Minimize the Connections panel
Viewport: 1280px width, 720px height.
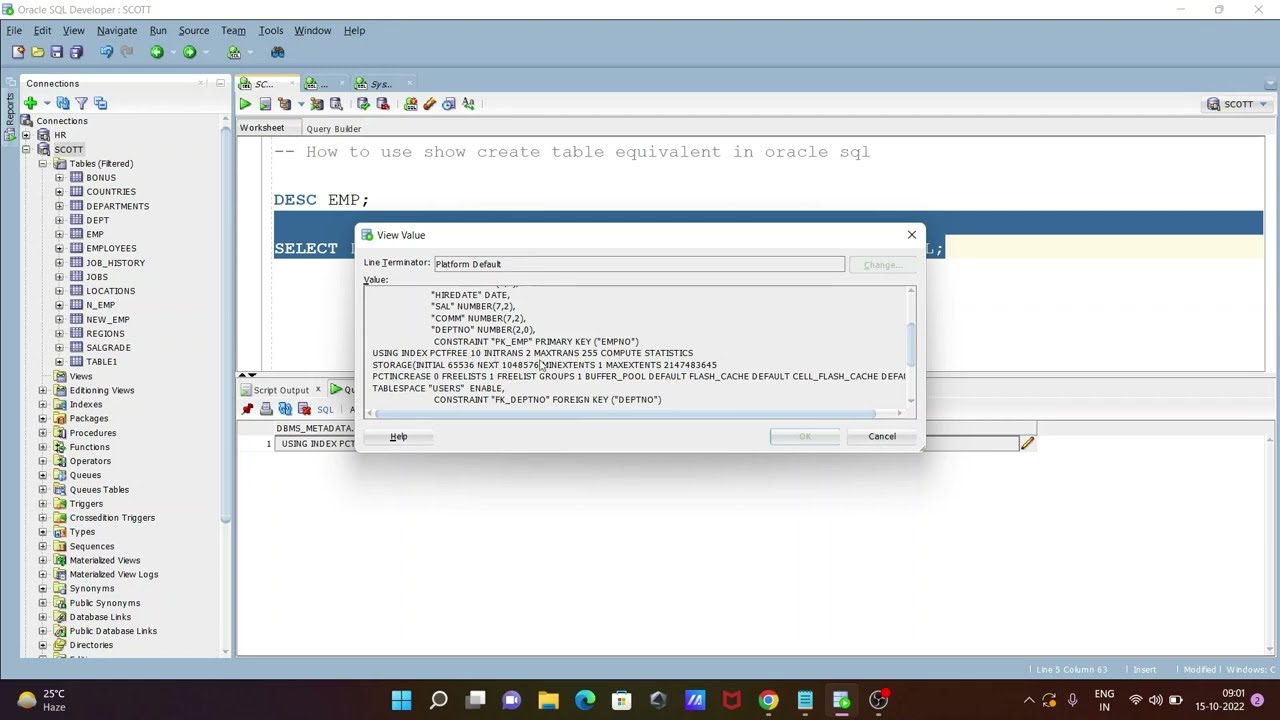pyautogui.click(x=220, y=83)
